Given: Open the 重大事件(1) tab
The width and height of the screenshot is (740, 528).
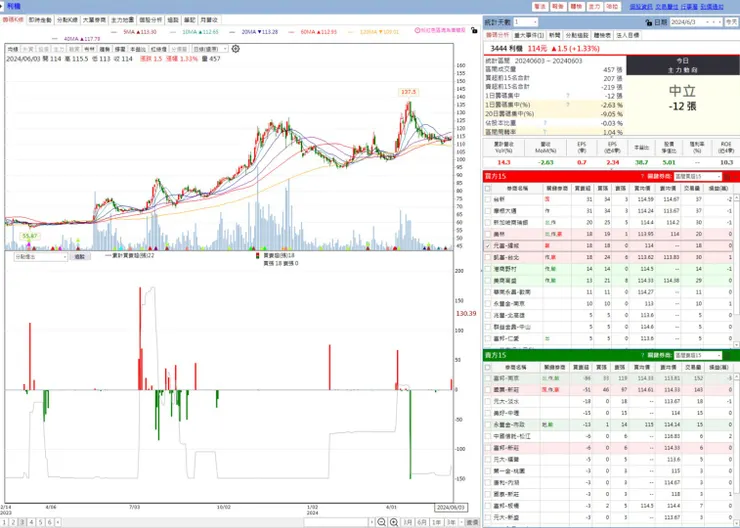Looking at the screenshot, I should click(529, 35).
